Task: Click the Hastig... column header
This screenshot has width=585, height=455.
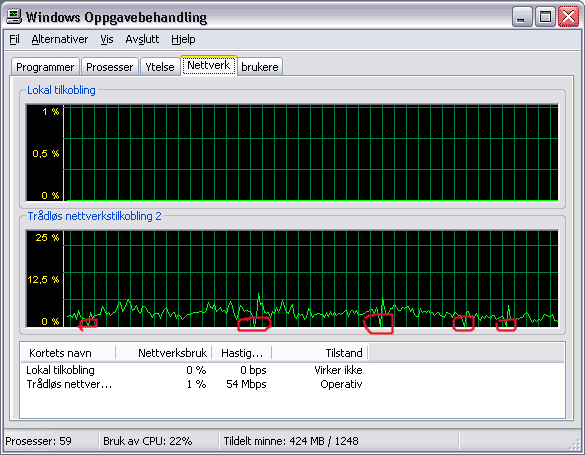Action: click(x=242, y=353)
